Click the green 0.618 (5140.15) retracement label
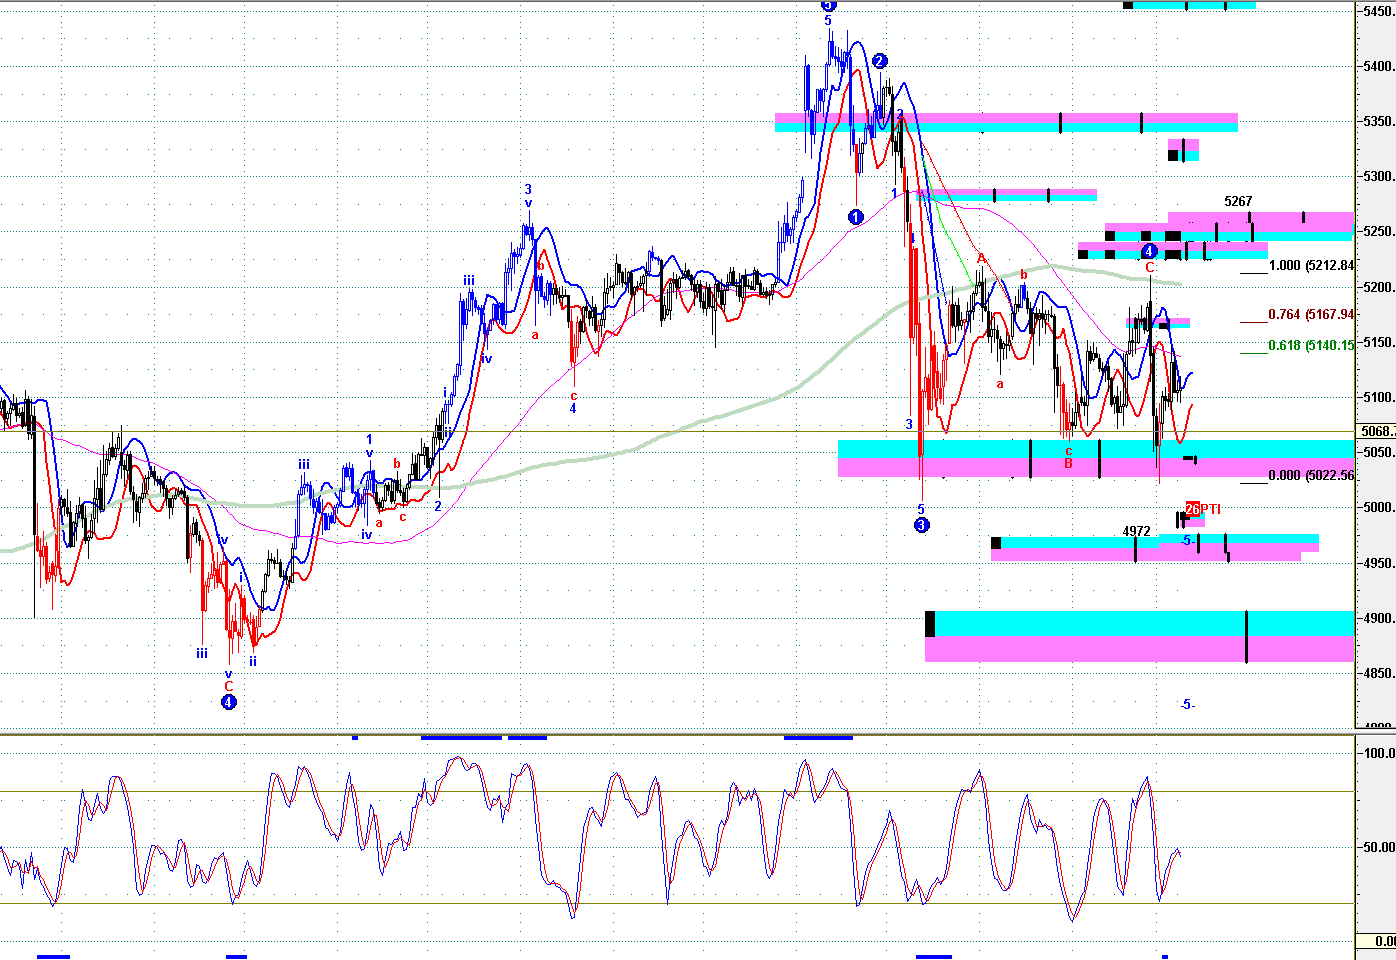 [1311, 346]
